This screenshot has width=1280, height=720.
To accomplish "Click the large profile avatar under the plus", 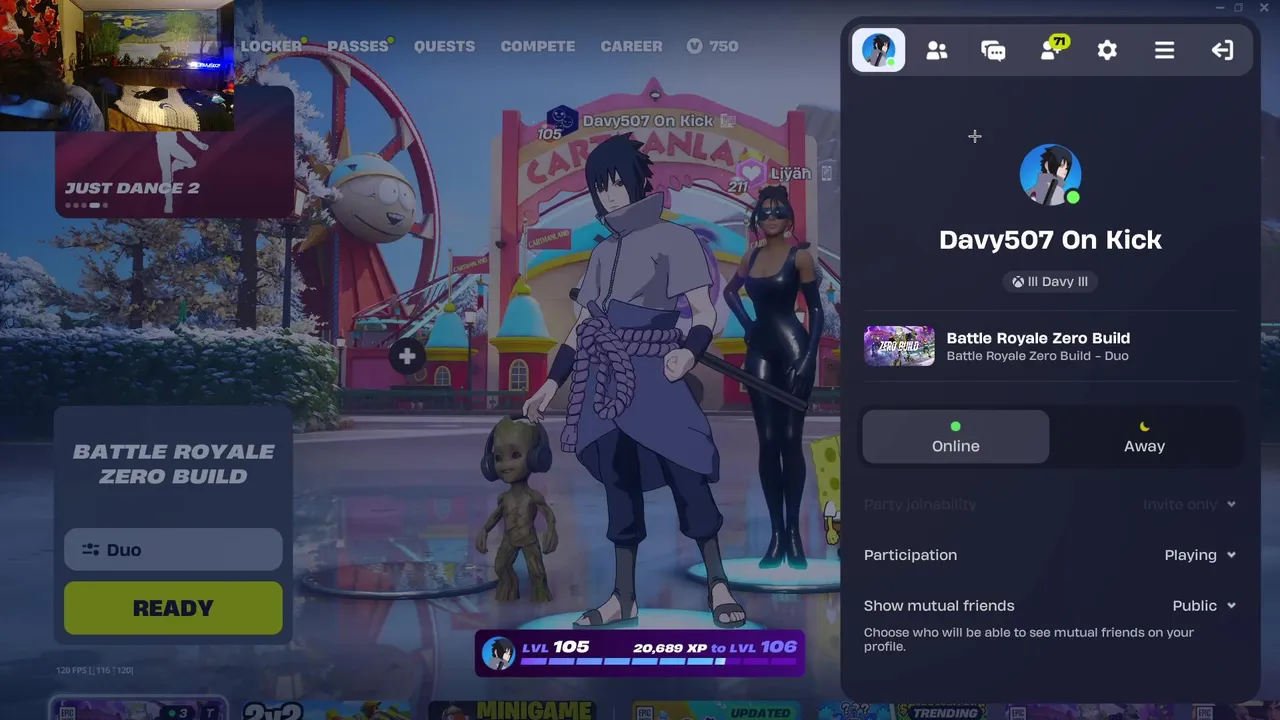I will 1050,175.
